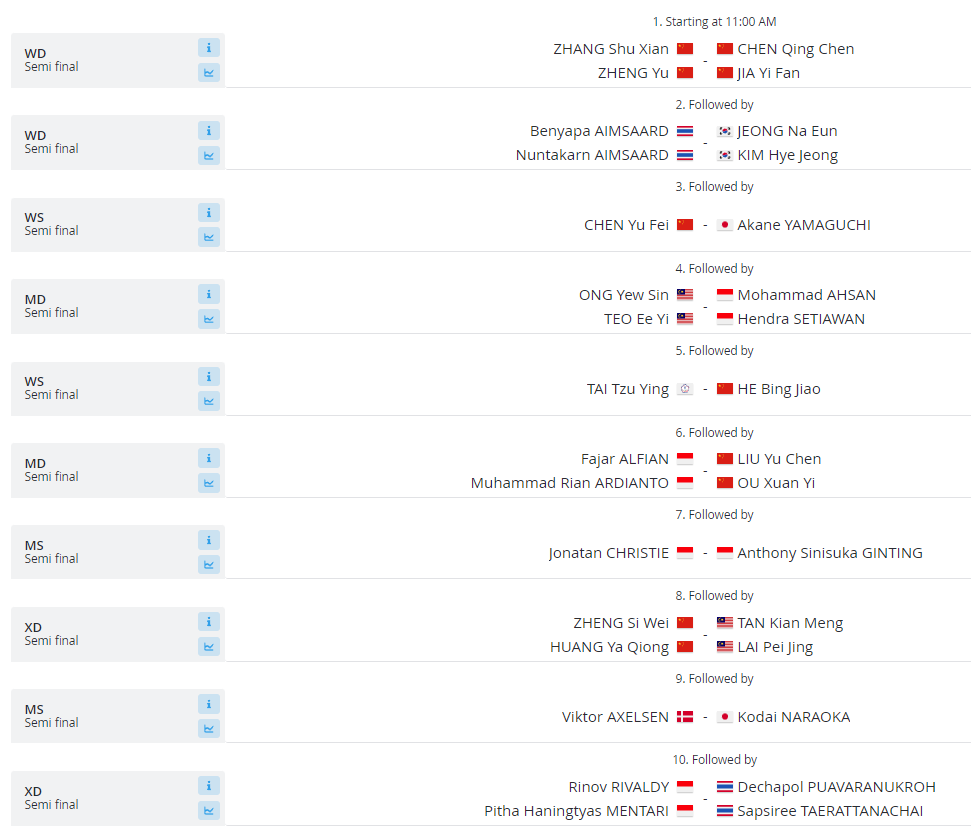The width and height of the screenshot is (971, 829).
Task: Click info icon for Tai Tzu Ying match
Action: pos(208,376)
